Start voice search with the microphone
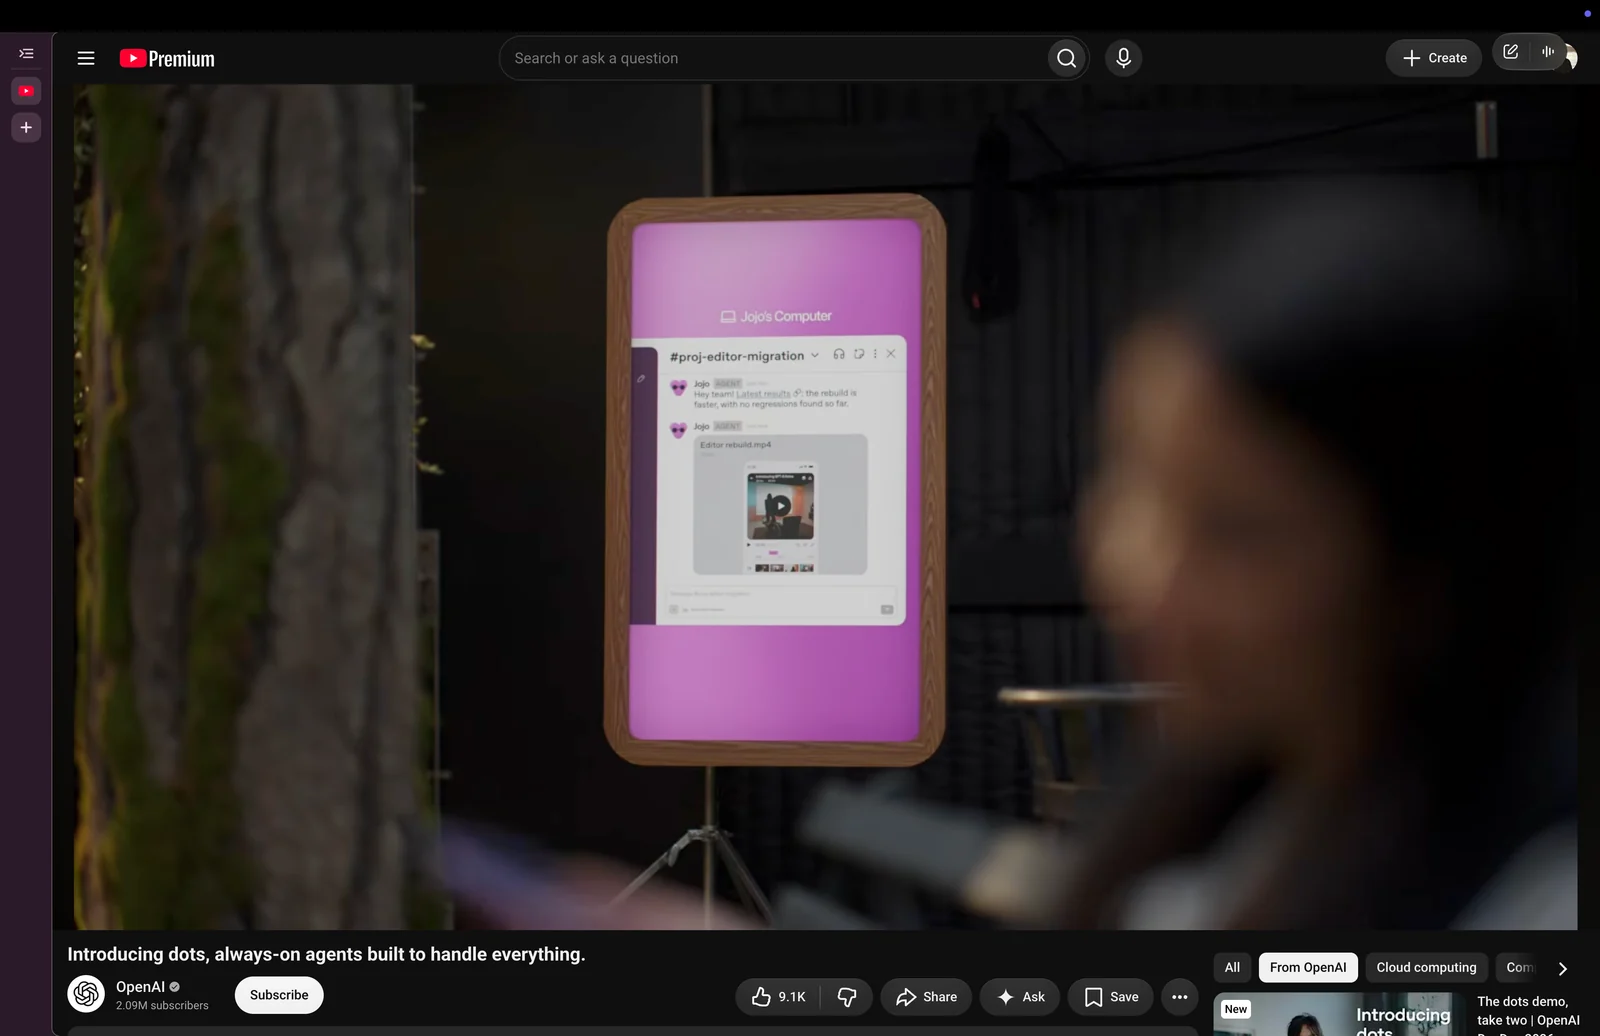Viewport: 1600px width, 1036px height. (1124, 58)
